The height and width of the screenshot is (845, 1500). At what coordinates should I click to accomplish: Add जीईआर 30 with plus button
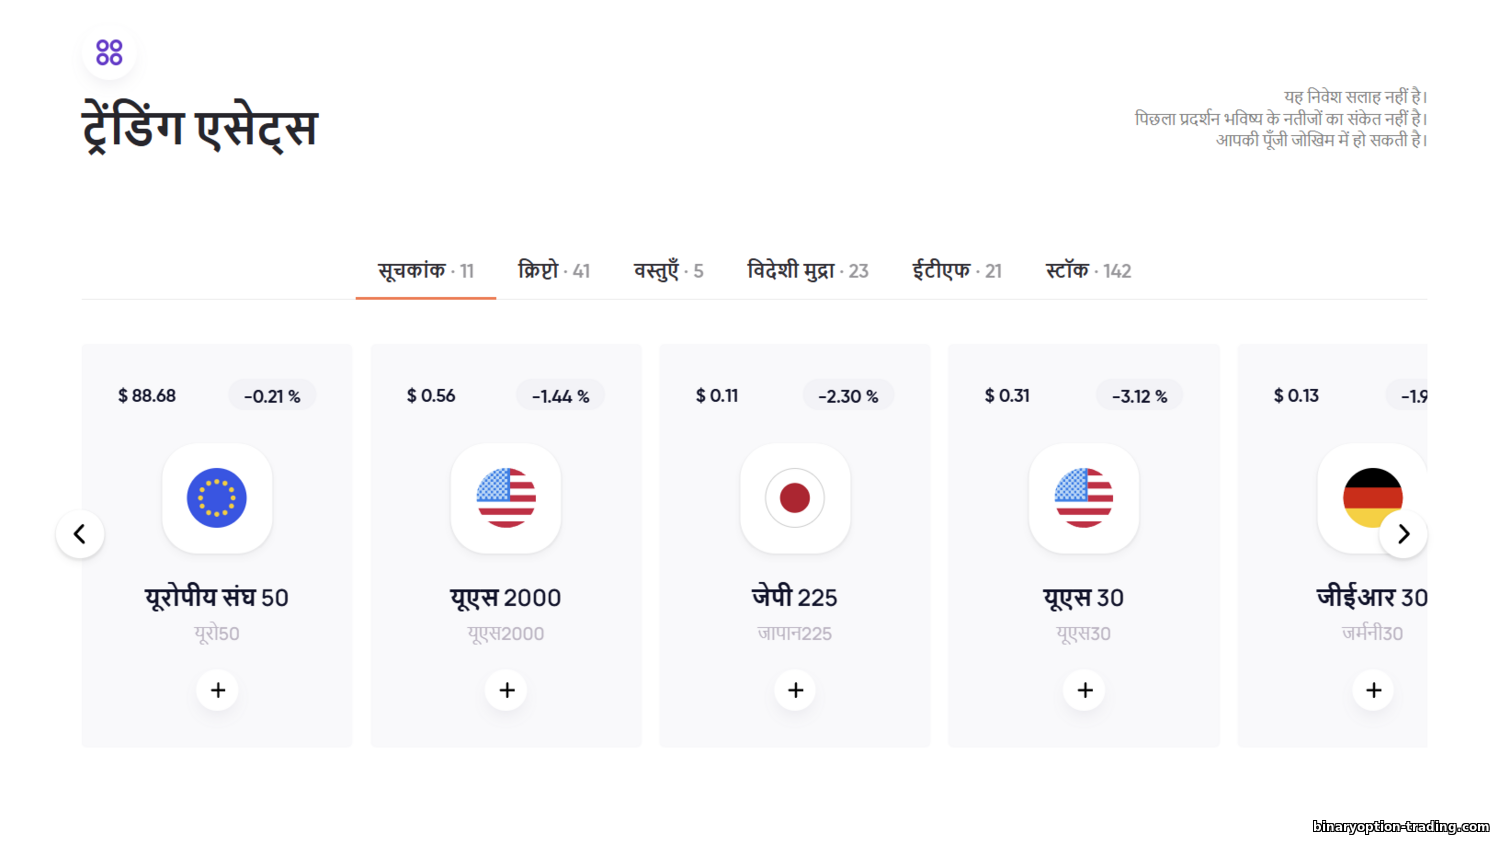click(x=1373, y=690)
